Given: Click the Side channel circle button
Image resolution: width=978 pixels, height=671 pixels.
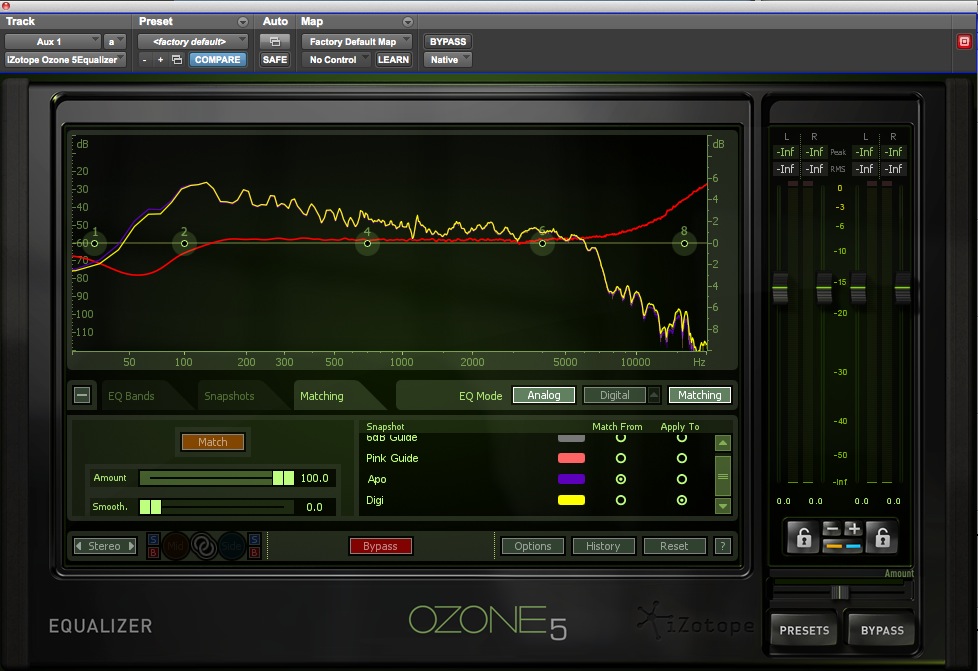Looking at the screenshot, I should click(231, 546).
